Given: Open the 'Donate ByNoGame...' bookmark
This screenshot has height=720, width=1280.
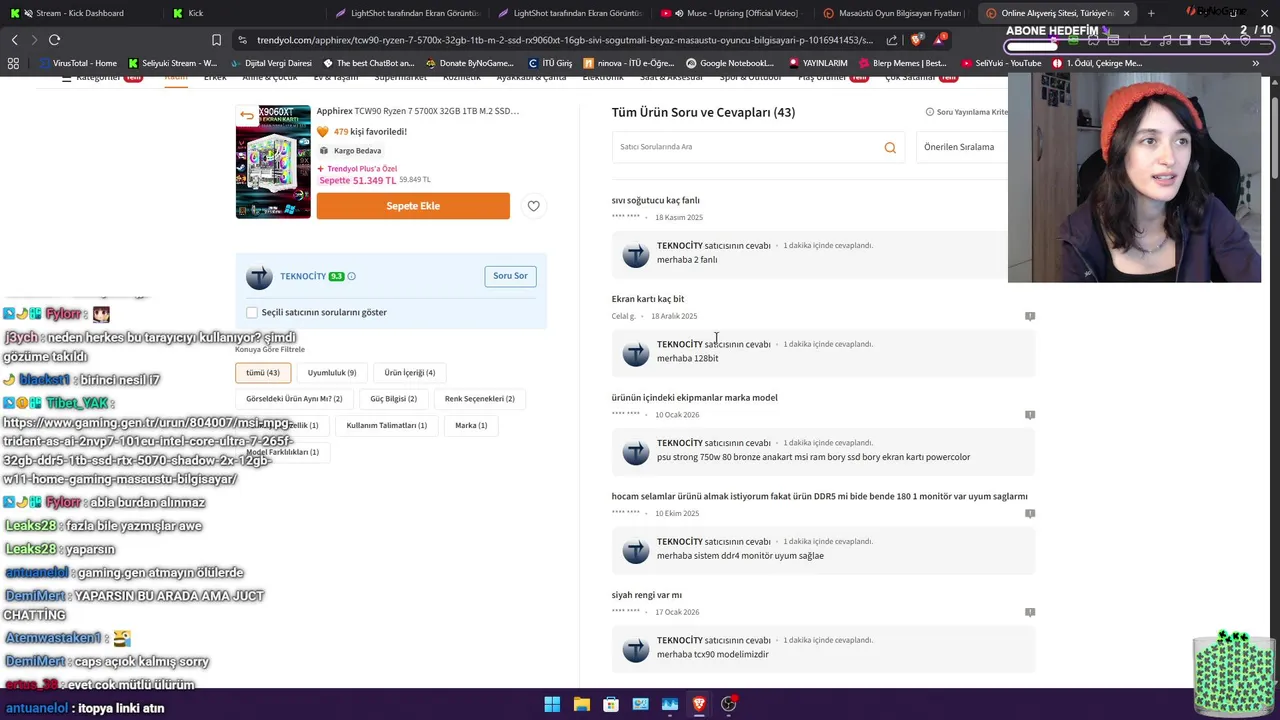Looking at the screenshot, I should point(468,63).
